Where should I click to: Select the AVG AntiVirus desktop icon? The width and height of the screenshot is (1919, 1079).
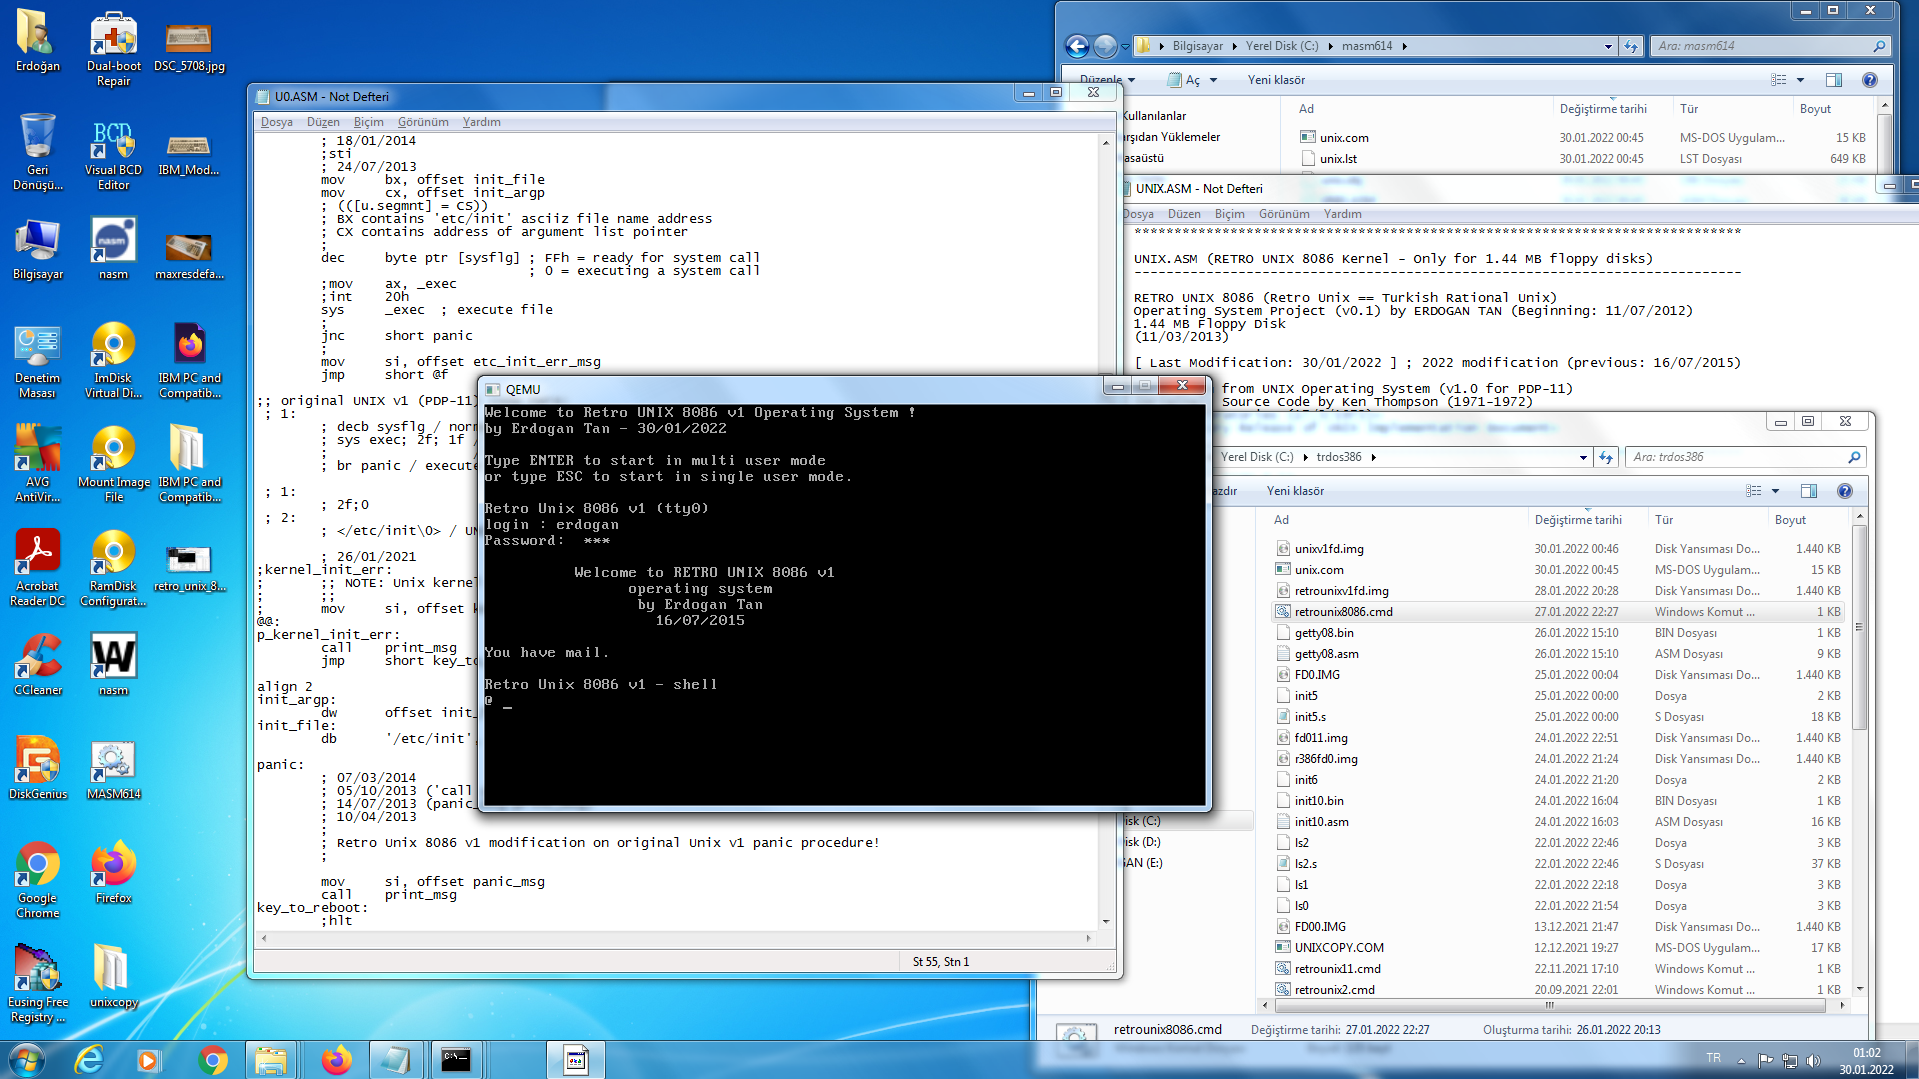(38, 464)
